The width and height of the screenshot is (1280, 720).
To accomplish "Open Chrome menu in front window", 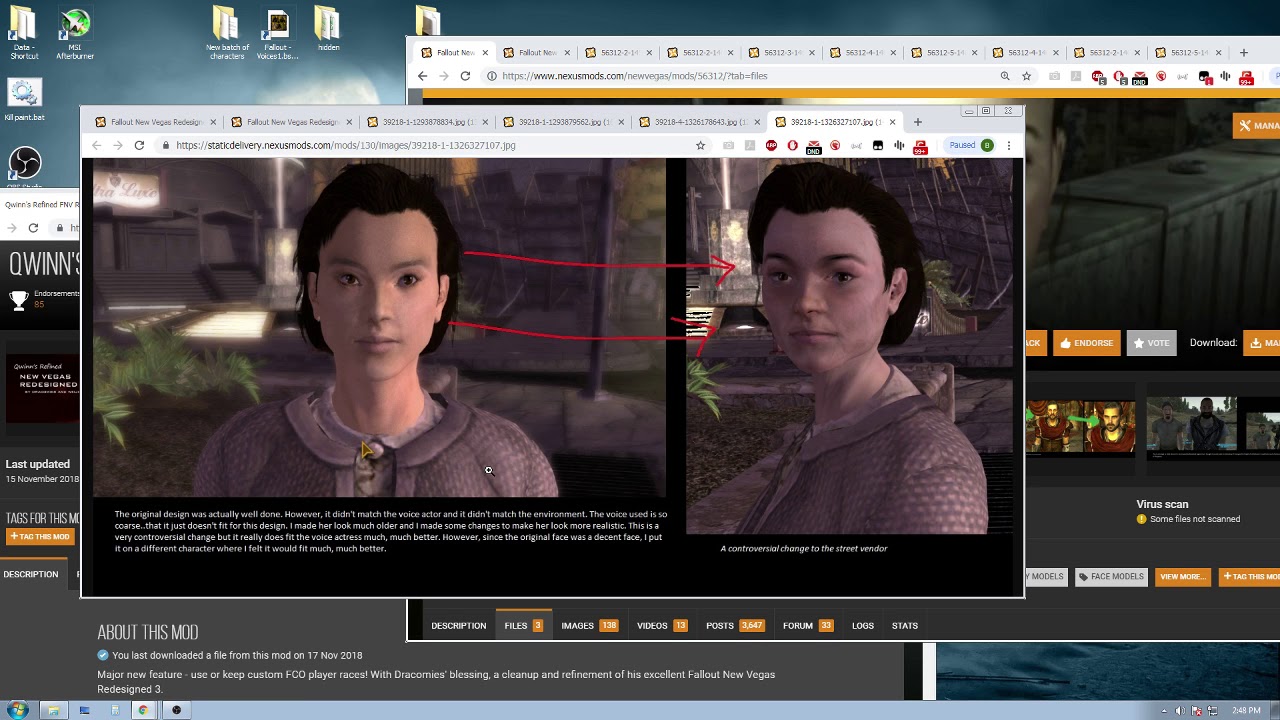I will coord(1008,145).
